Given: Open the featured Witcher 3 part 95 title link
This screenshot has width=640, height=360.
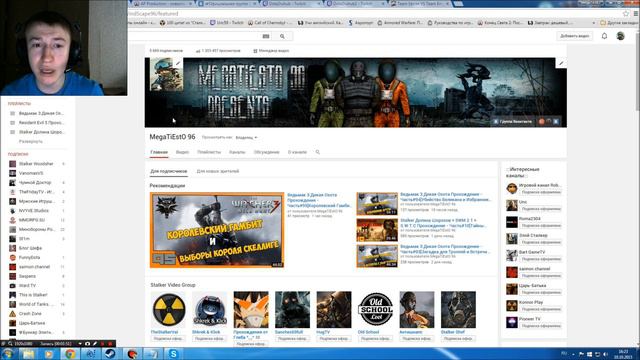Looking at the screenshot, I should (x=319, y=200).
